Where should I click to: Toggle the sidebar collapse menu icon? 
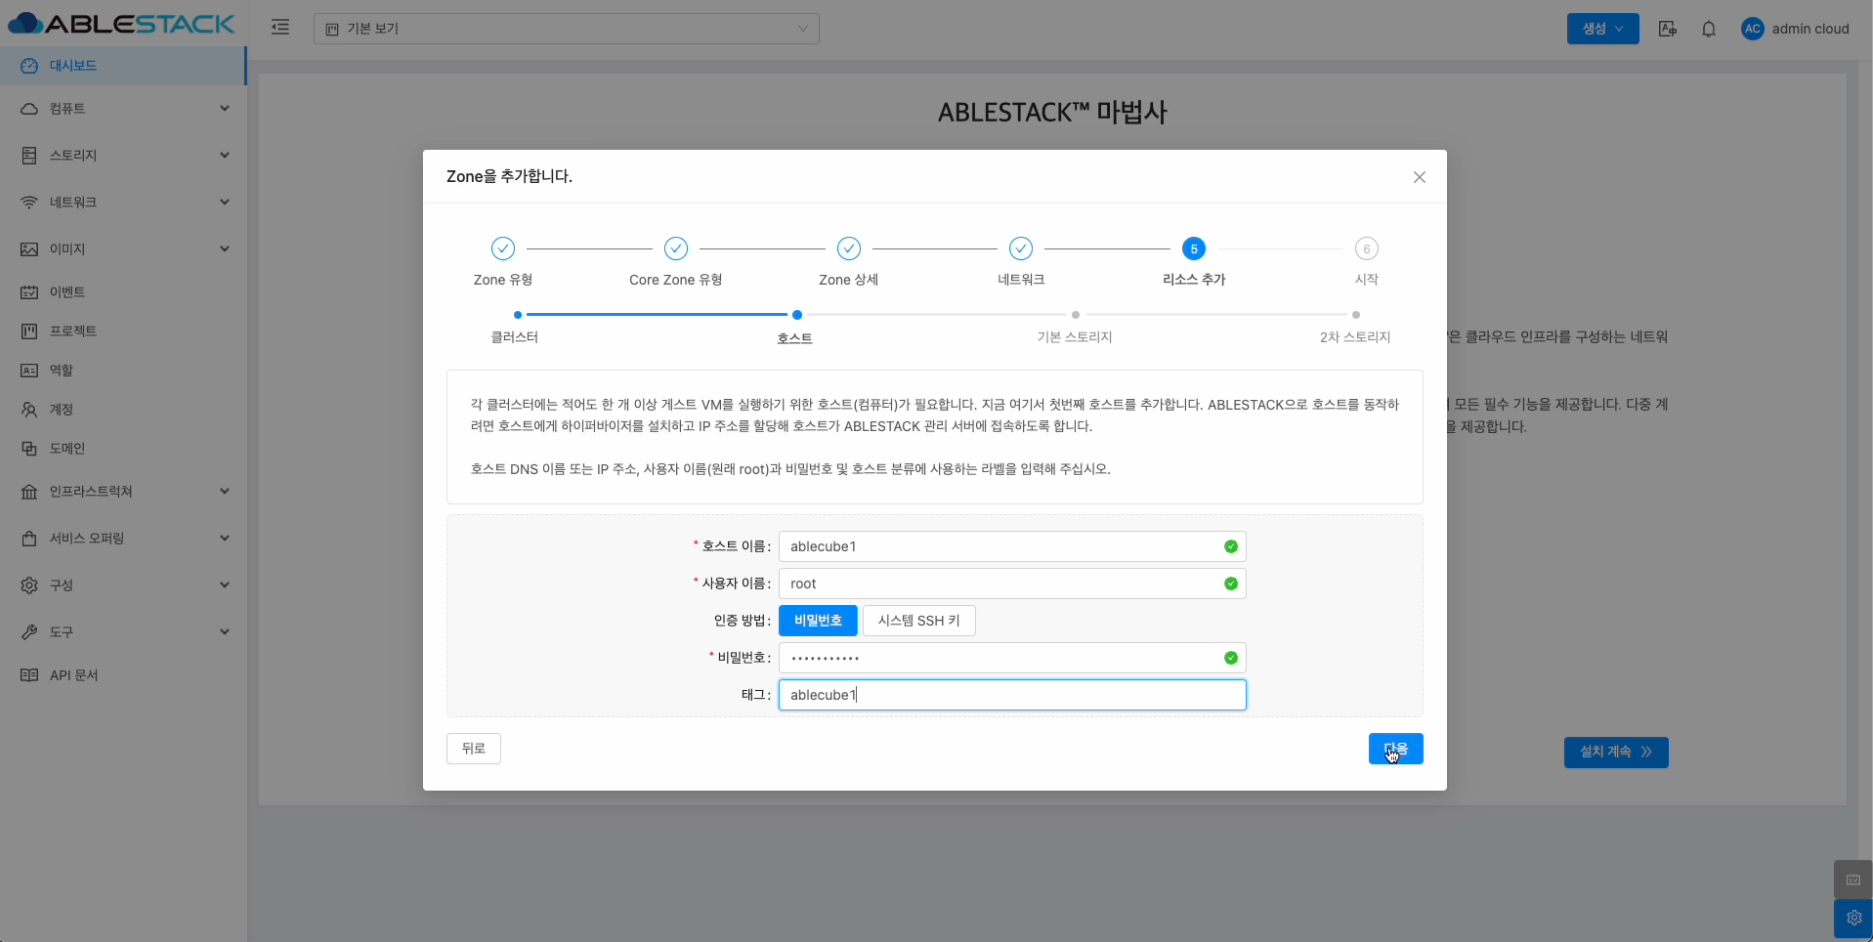point(280,28)
